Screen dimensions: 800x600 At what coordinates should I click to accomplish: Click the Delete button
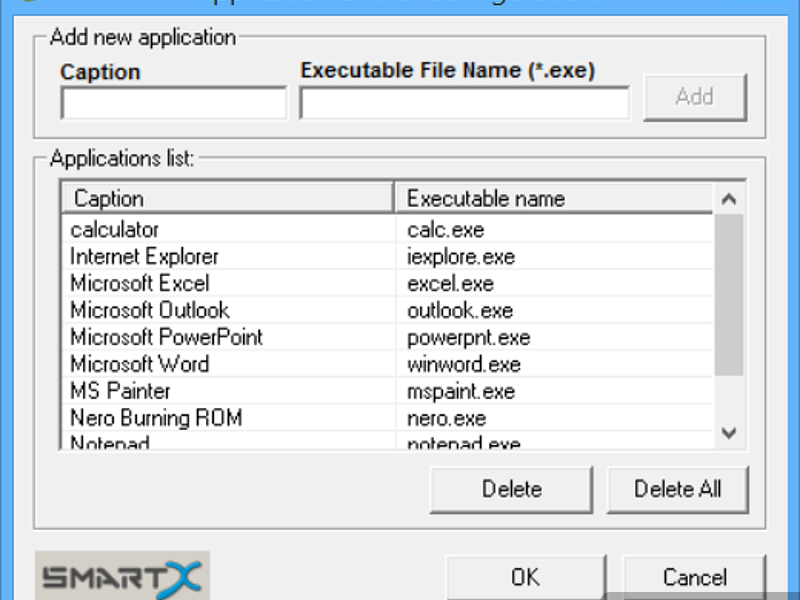coord(512,489)
